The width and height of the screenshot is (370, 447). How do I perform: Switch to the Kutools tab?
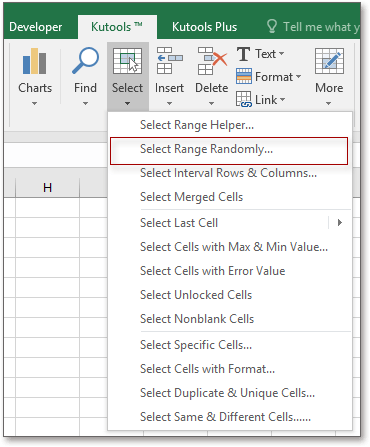[117, 27]
